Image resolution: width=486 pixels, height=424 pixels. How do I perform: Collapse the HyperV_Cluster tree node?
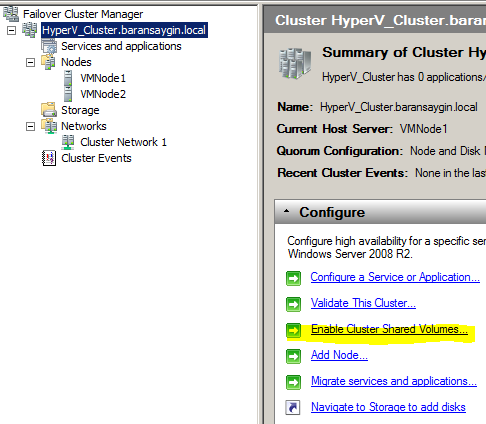click(11, 30)
